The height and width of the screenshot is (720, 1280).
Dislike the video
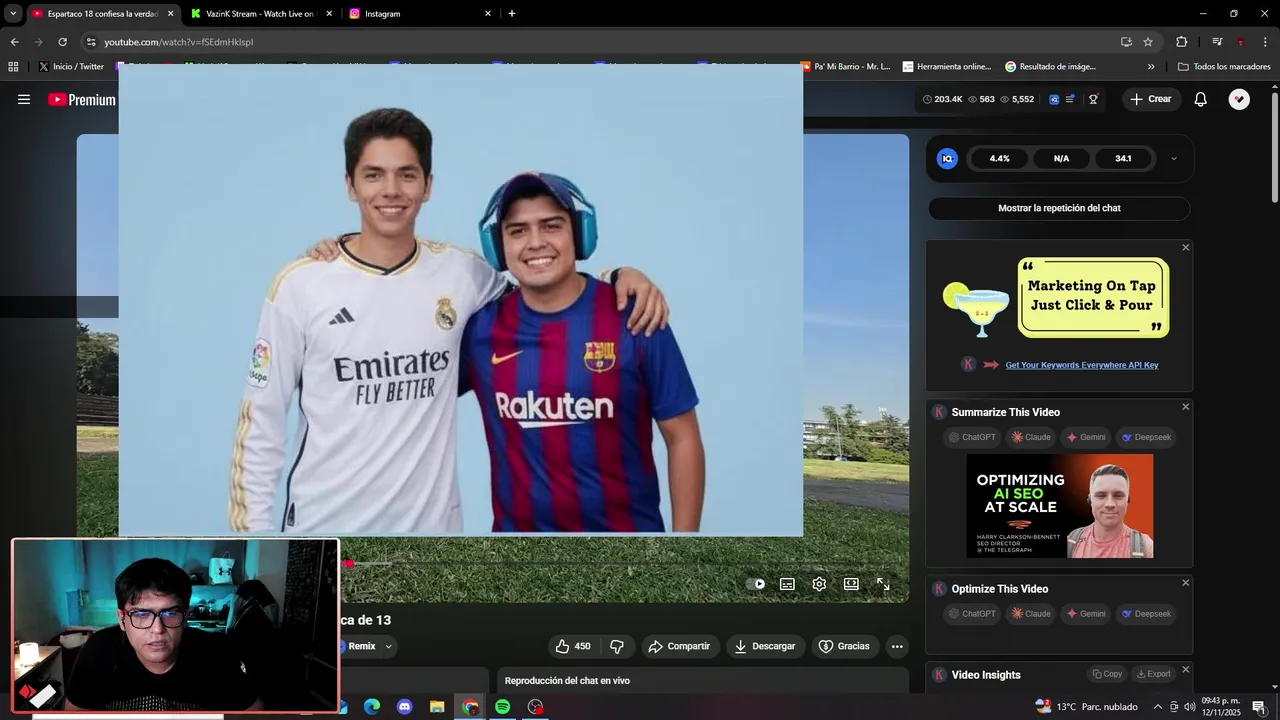pyautogui.click(x=617, y=646)
